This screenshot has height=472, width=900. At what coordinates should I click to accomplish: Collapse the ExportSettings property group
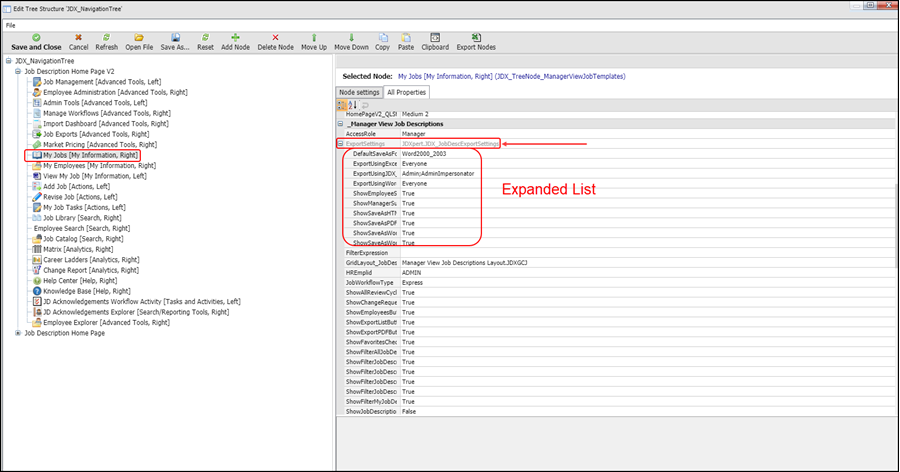point(341,143)
